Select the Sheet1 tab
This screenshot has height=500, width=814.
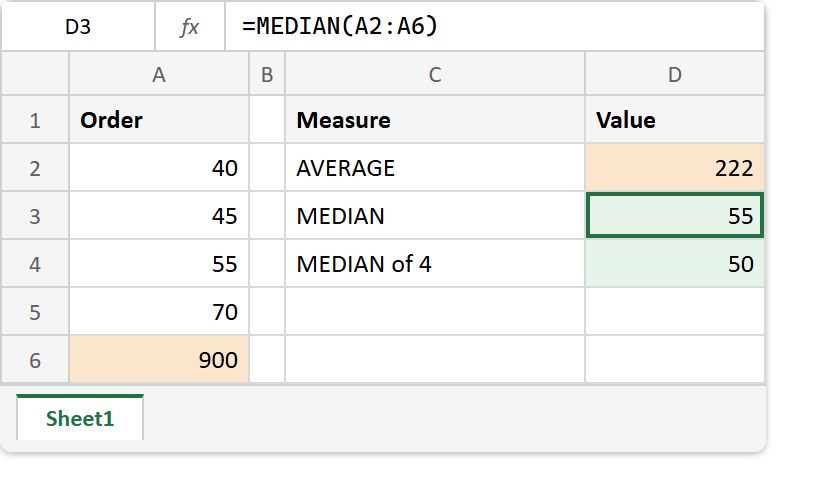click(x=80, y=418)
